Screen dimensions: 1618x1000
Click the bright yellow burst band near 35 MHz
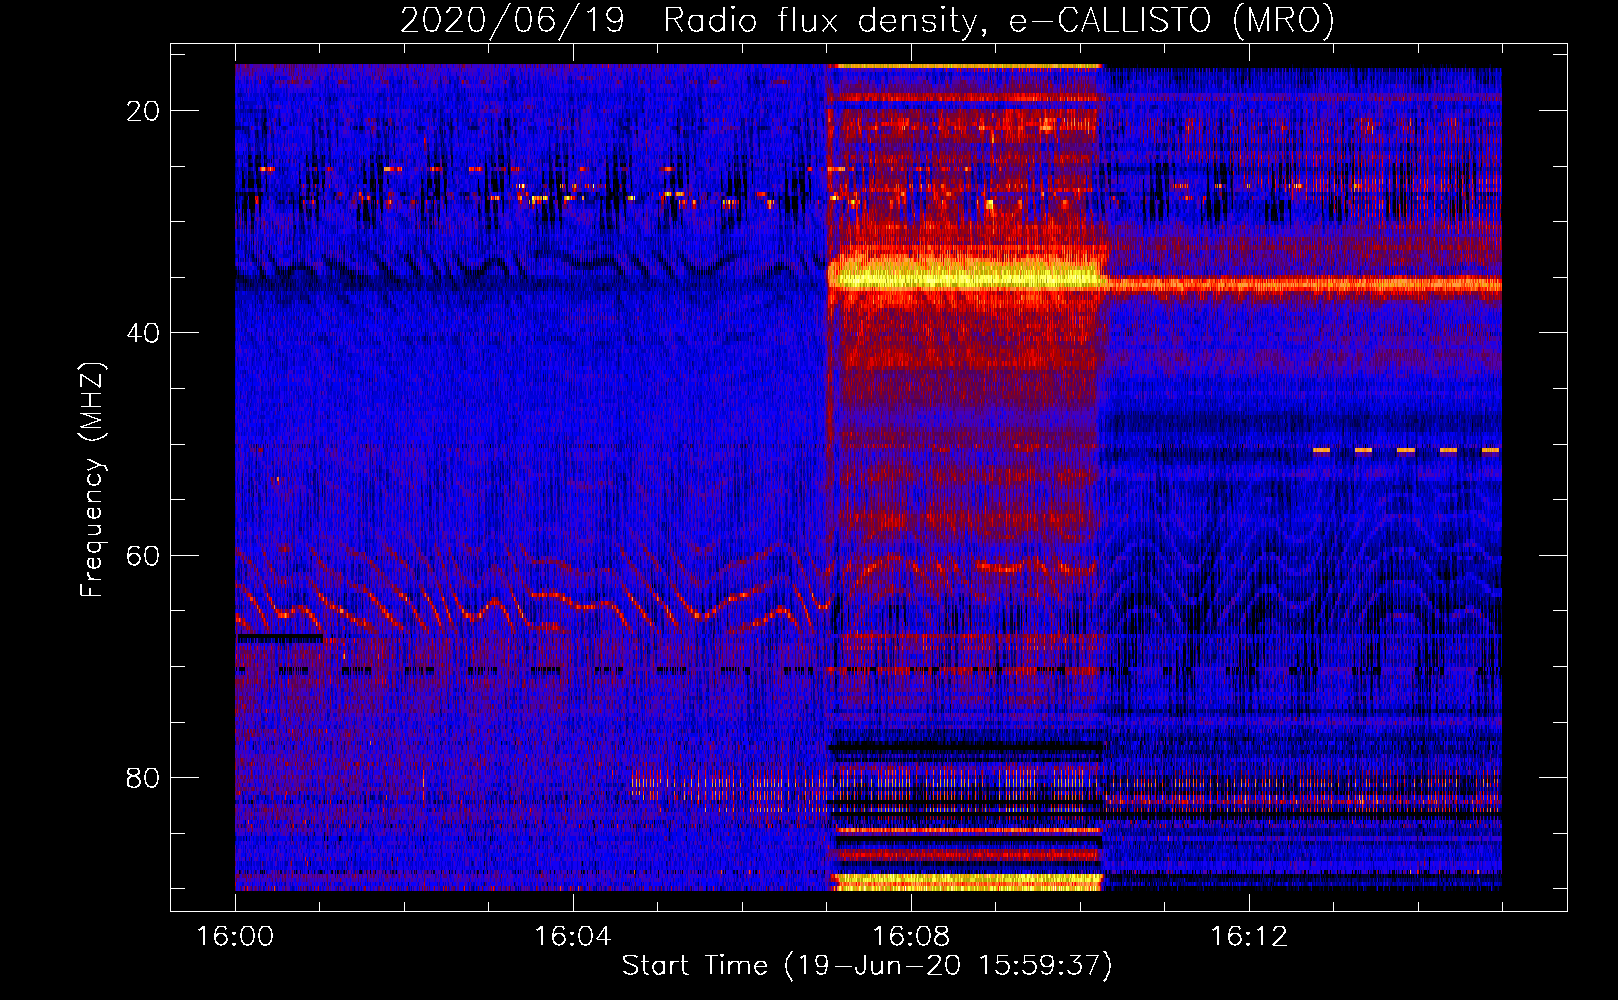pyautogui.click(x=965, y=273)
